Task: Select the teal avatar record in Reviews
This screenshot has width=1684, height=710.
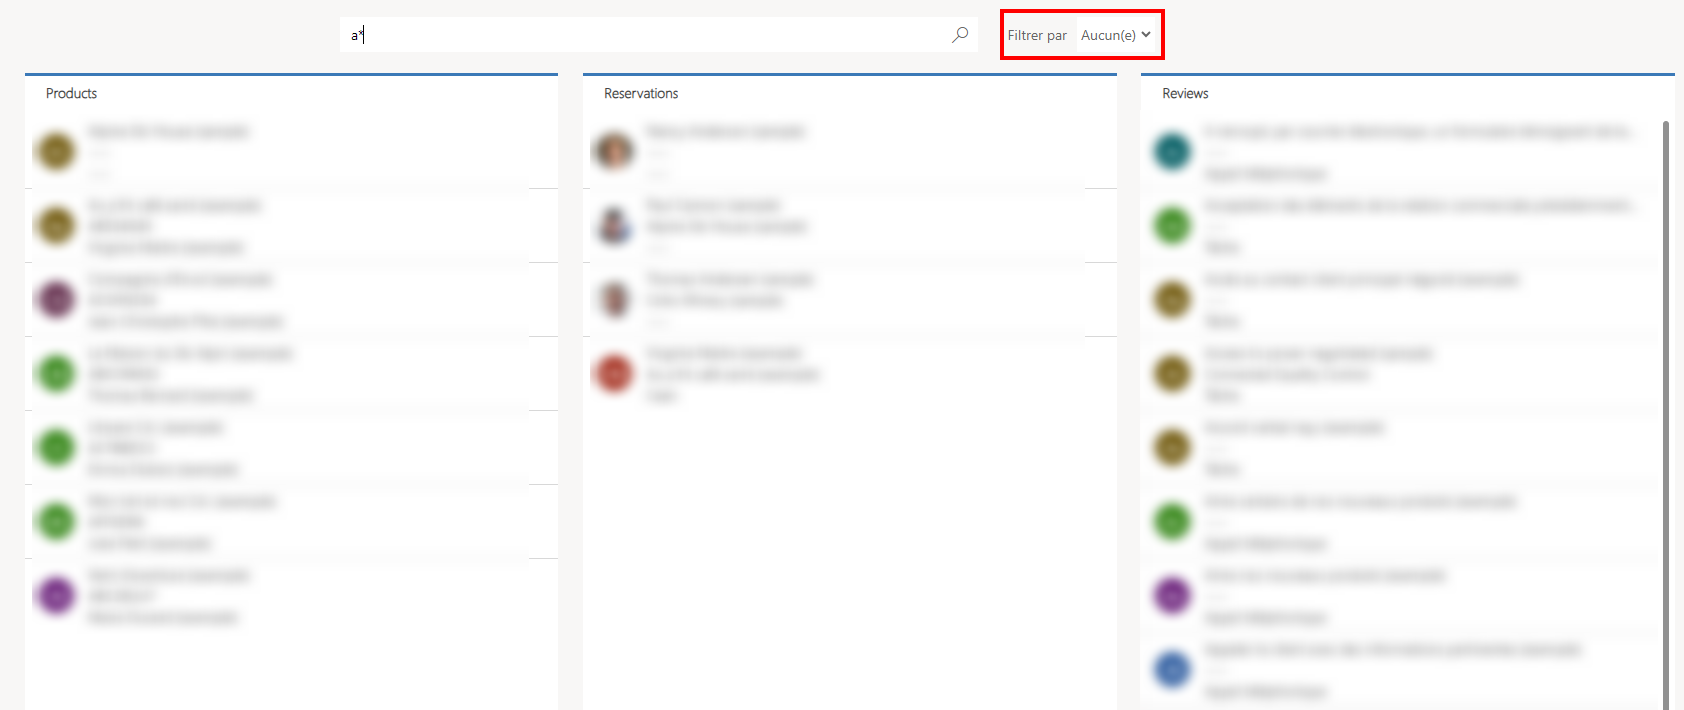Action: 1401,152
